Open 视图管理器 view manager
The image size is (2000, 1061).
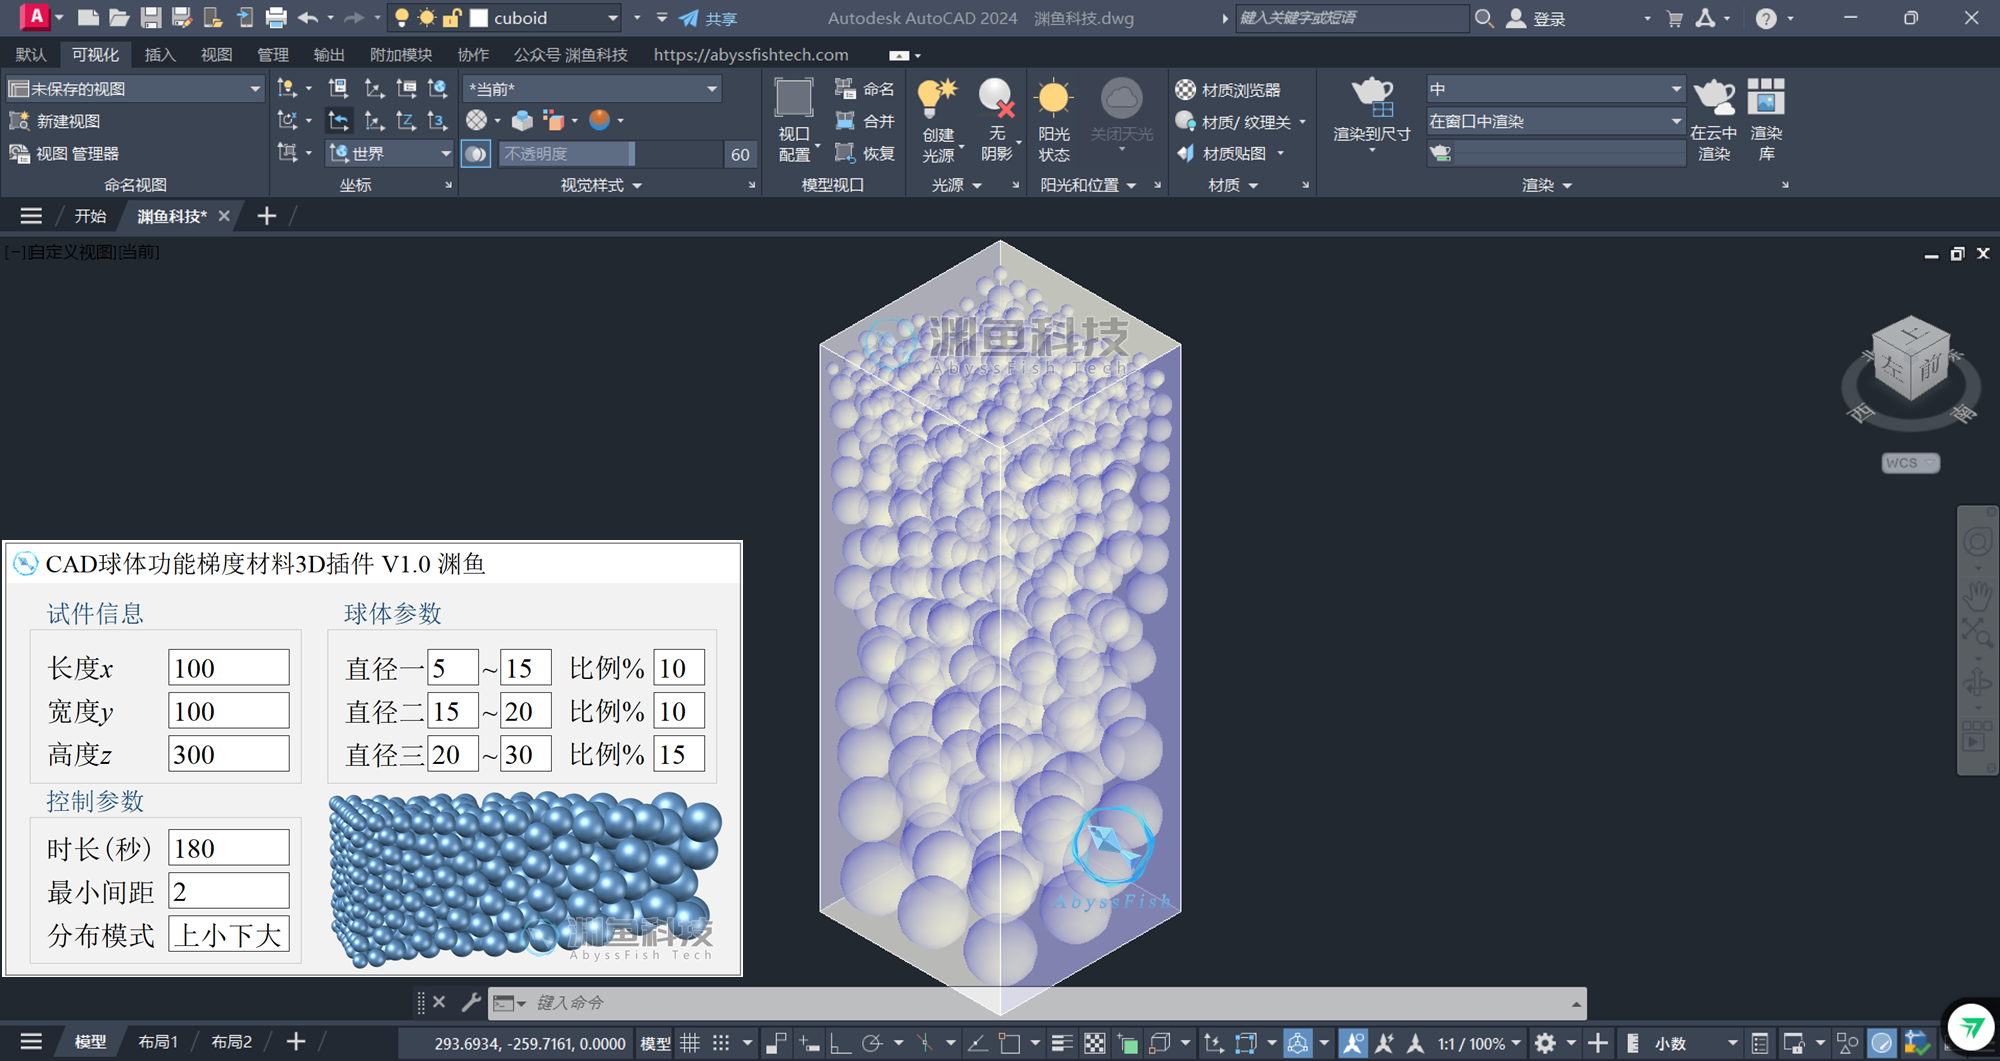pos(63,153)
